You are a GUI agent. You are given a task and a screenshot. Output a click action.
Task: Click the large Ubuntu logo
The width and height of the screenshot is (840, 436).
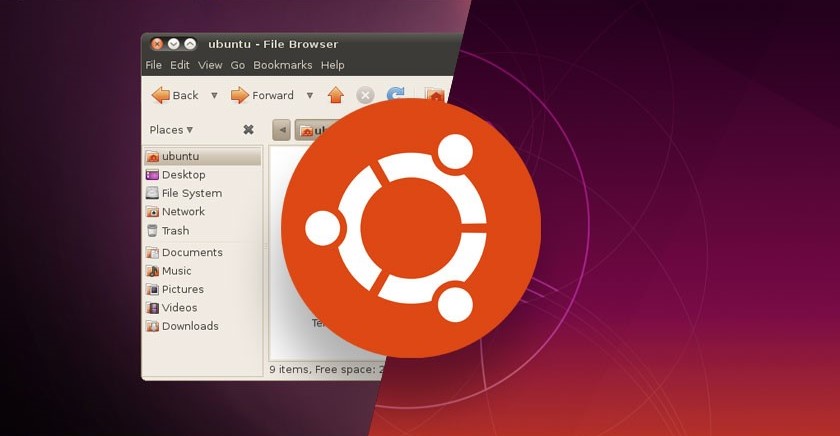click(410, 228)
